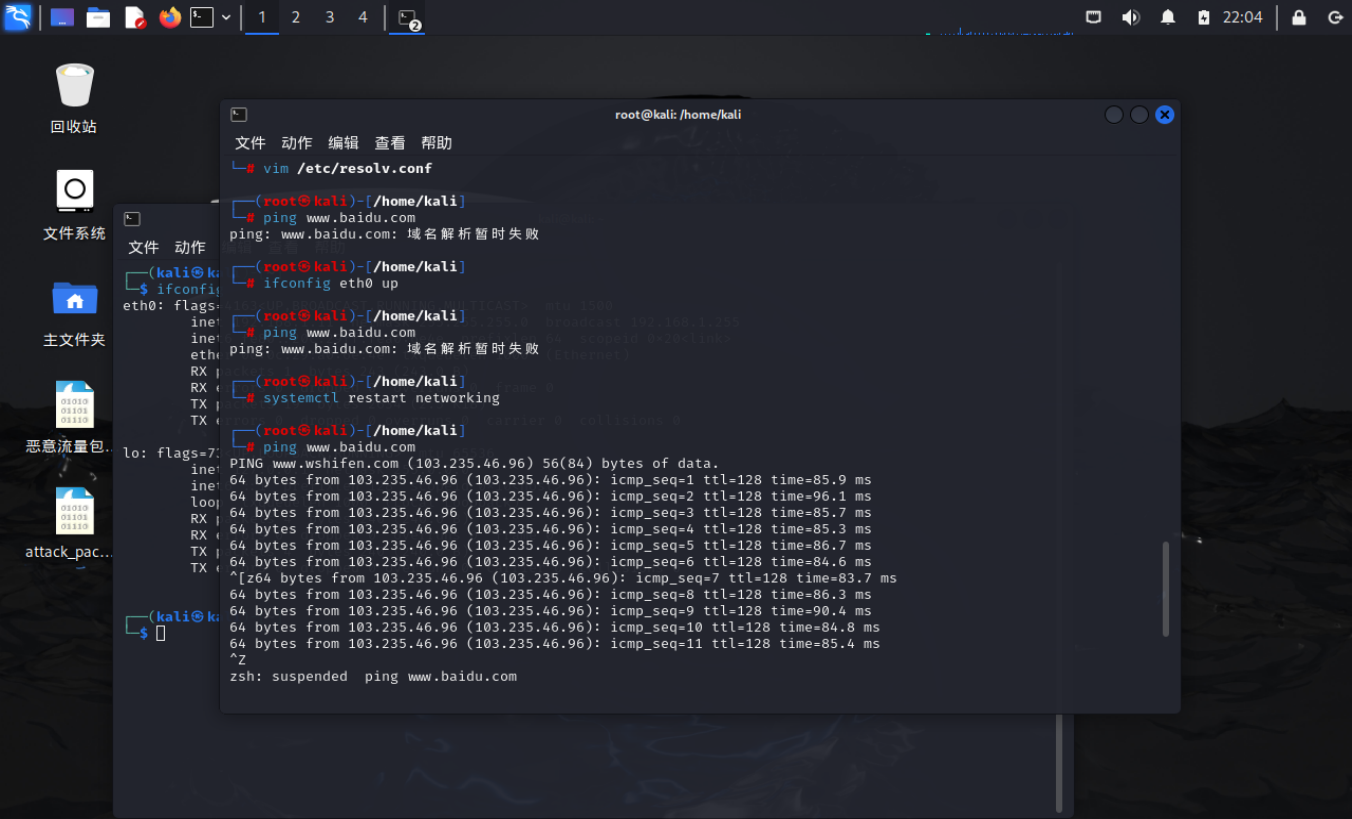Click the cursor prompt in background terminal

tap(160, 633)
